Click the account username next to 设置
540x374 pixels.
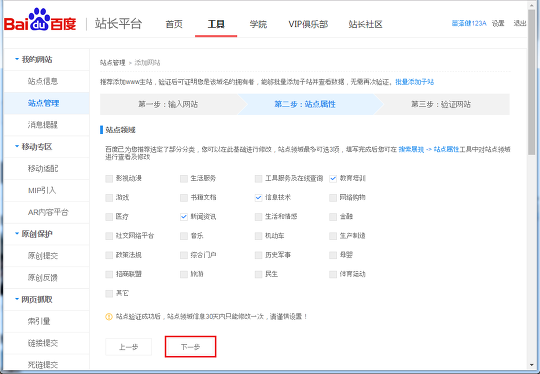(469, 23)
